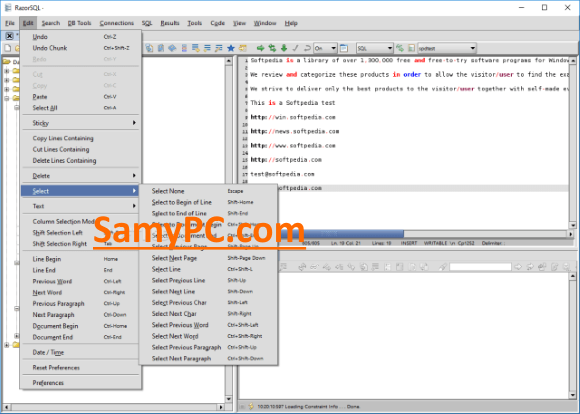Choose Copy Lines Containing
The image size is (580, 414).
(x=80, y=138)
